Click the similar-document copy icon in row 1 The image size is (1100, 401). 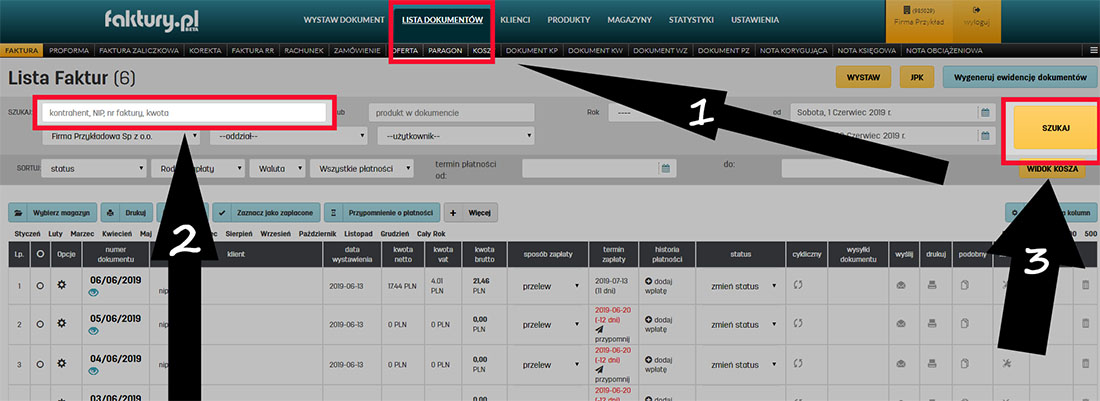[965, 286]
